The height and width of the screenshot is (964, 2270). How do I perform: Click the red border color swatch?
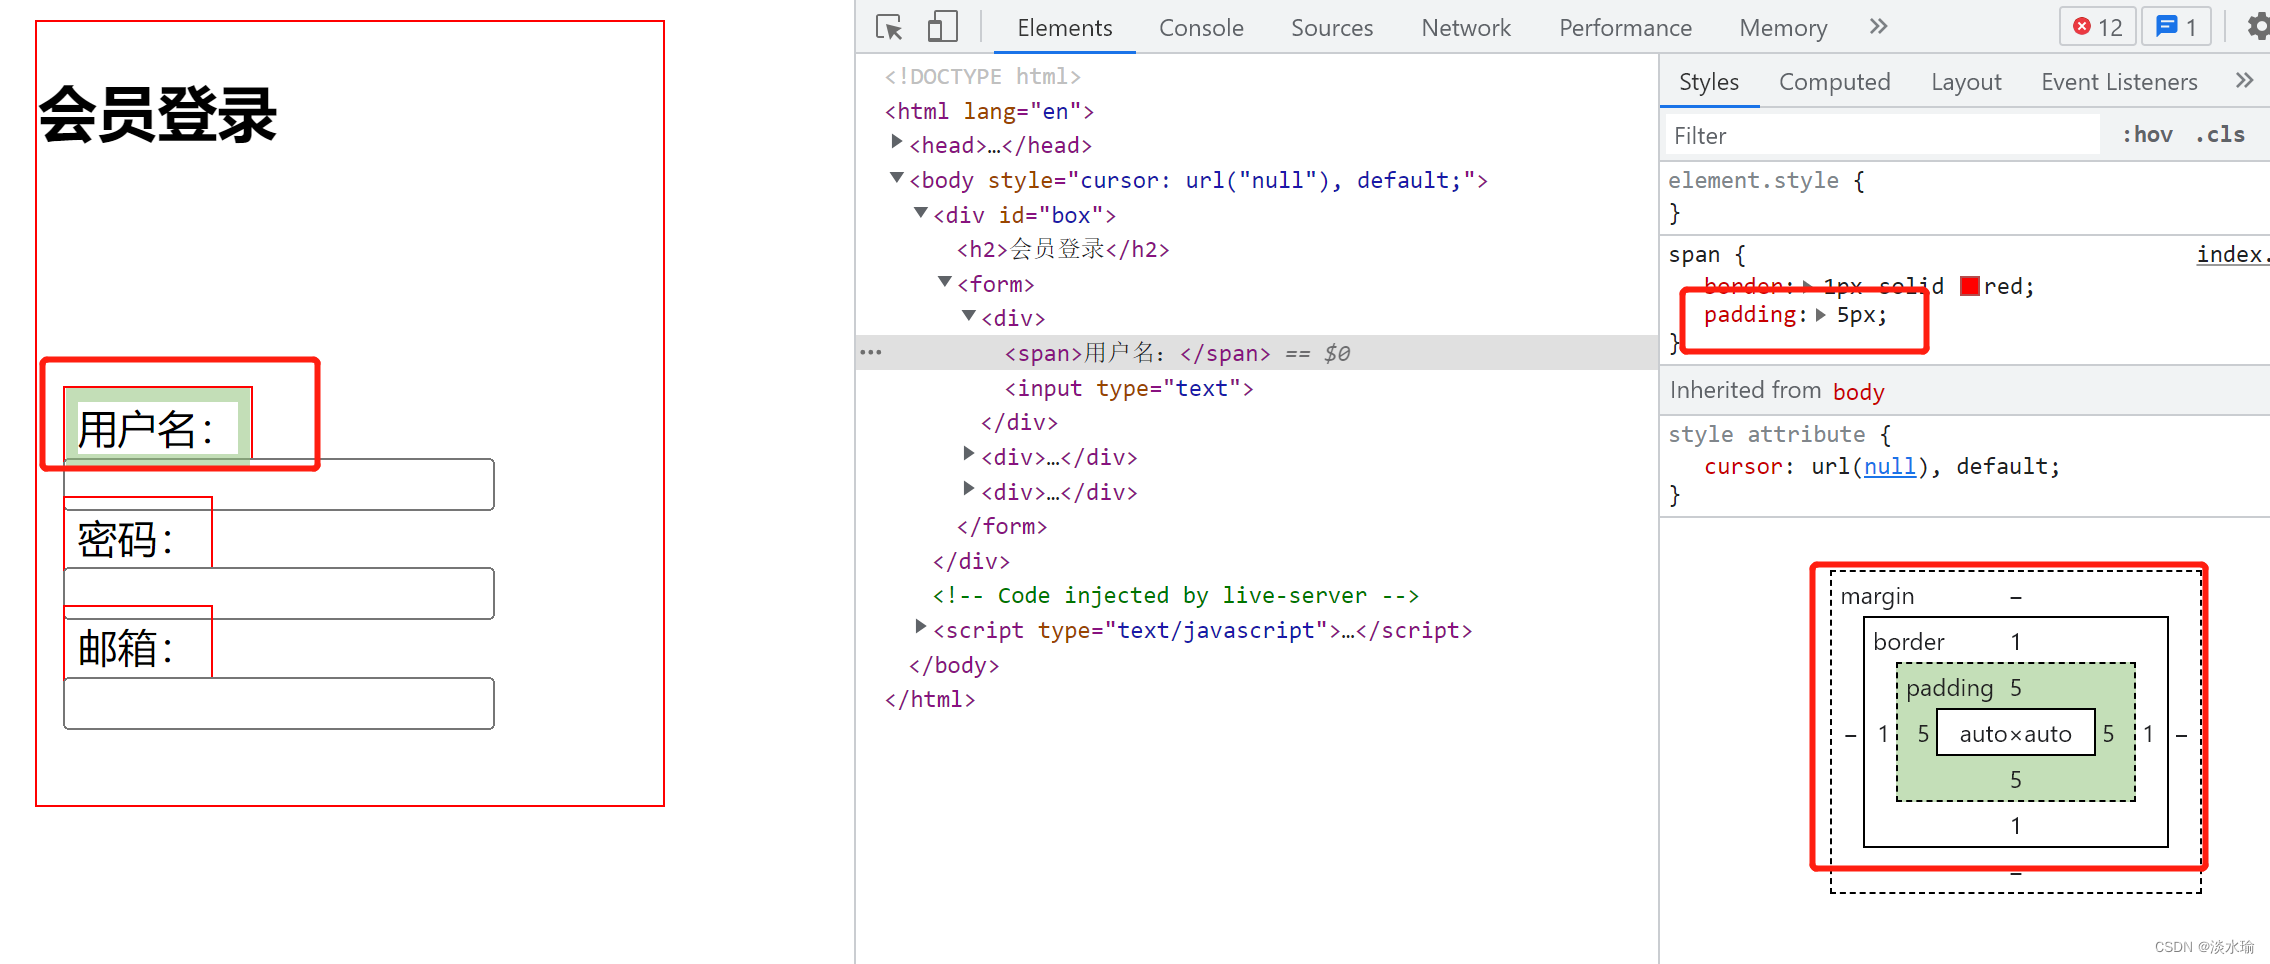click(1970, 286)
